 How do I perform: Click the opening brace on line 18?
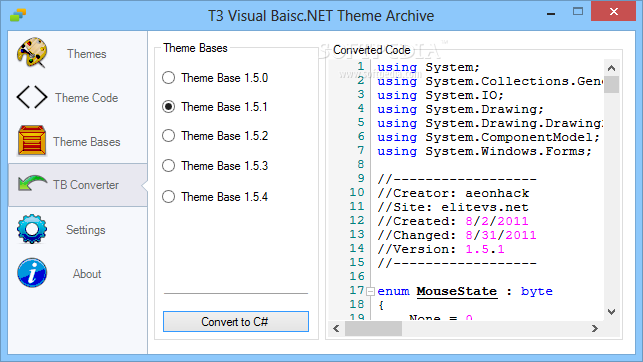click(x=381, y=305)
